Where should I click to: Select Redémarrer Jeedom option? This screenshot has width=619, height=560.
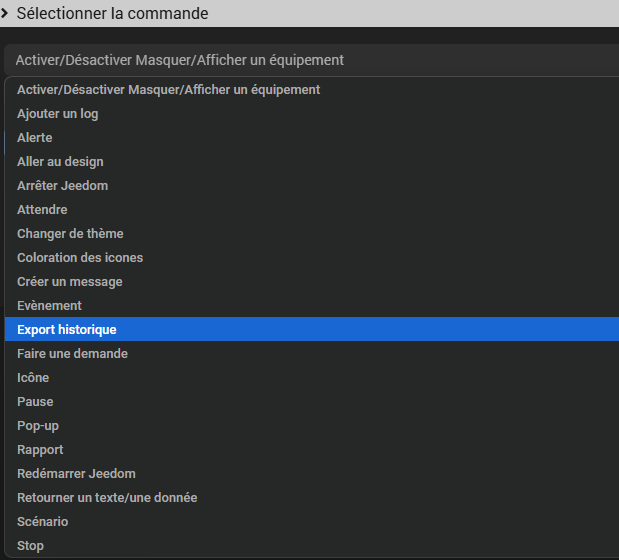[312, 474]
